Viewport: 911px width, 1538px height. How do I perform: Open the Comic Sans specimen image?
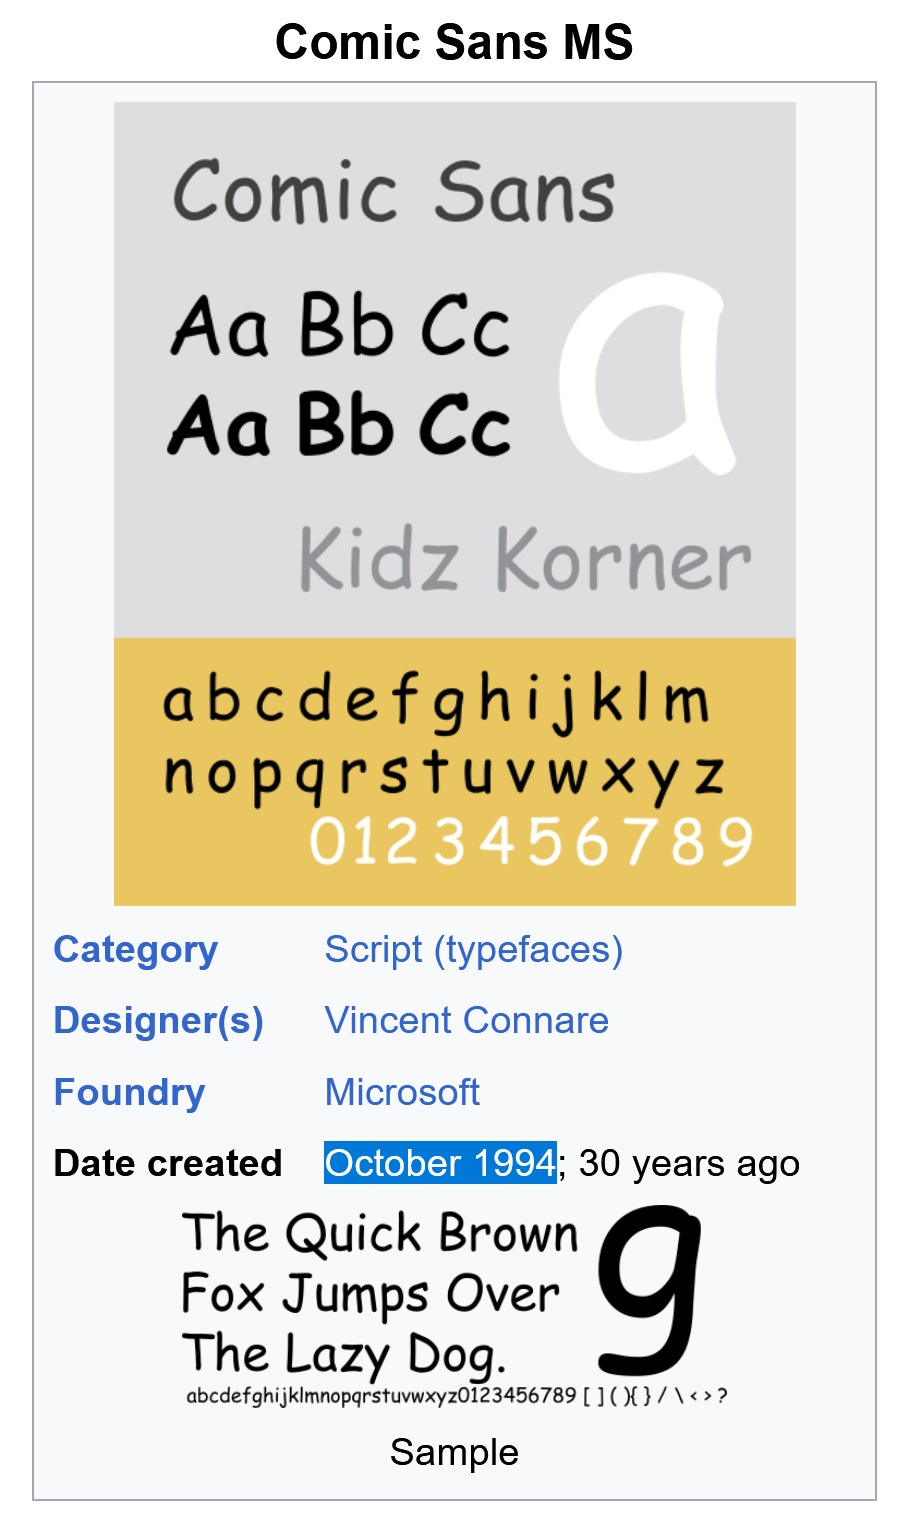(455, 504)
